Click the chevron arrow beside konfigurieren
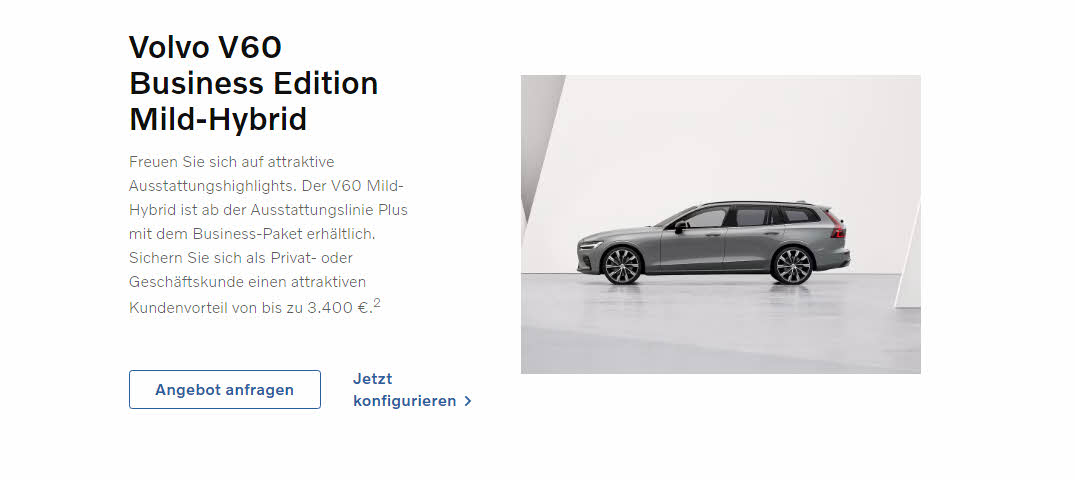 [468, 401]
